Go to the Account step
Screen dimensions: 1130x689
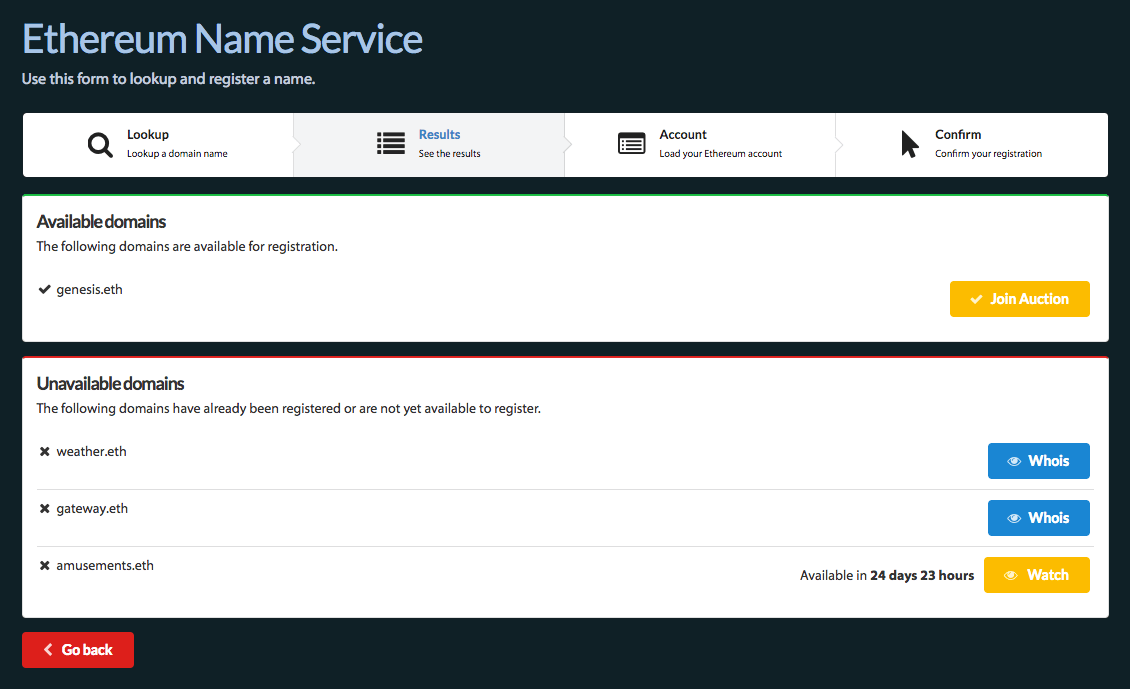(x=700, y=145)
